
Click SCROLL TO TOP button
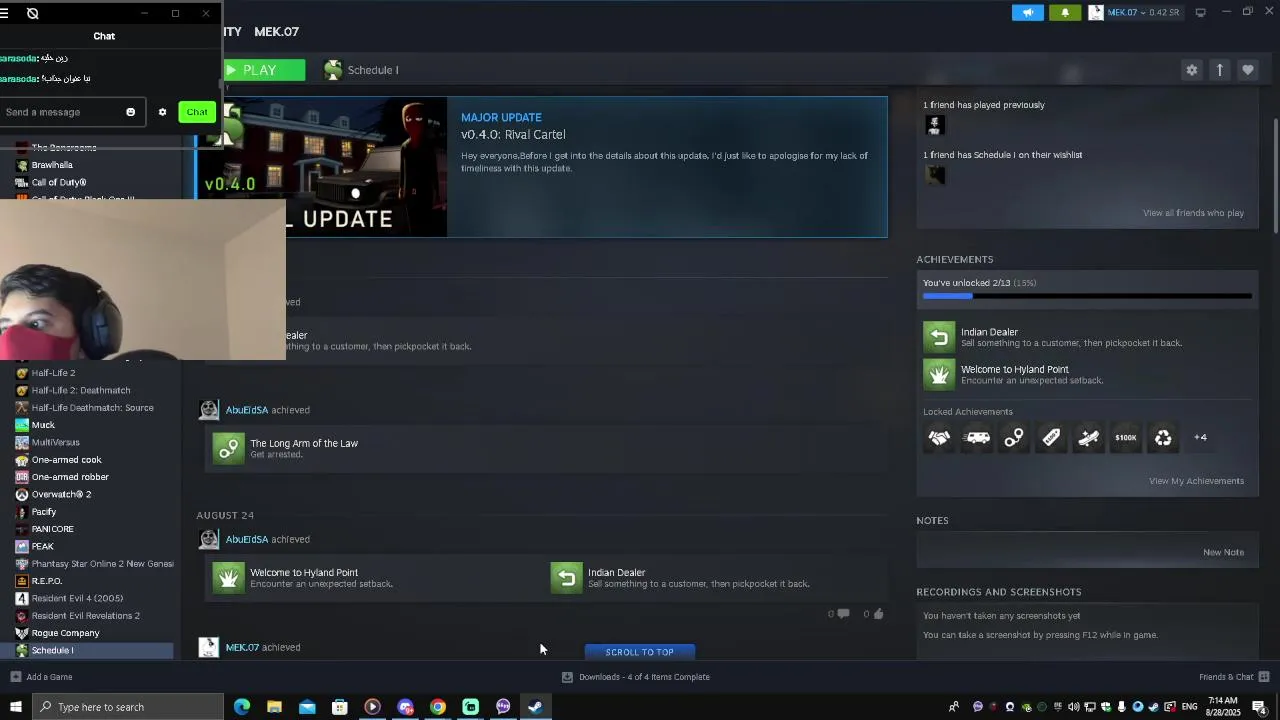tap(639, 652)
